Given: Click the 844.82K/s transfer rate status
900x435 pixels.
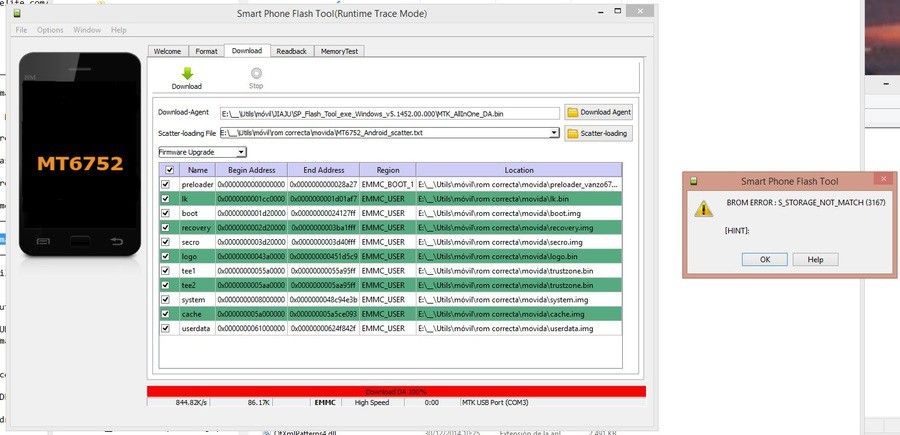Looking at the screenshot, I should (x=191, y=403).
